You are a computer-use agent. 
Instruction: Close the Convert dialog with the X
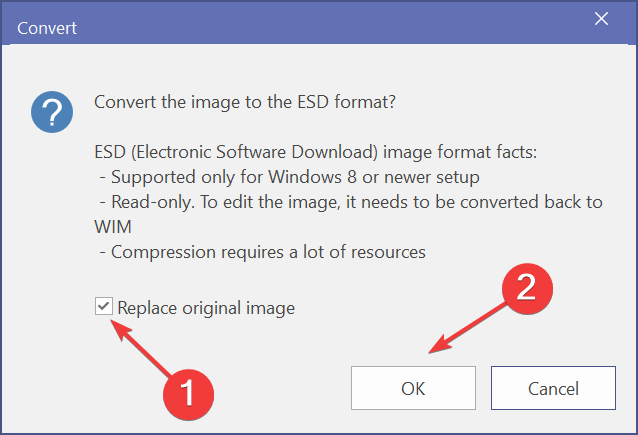pos(601,19)
